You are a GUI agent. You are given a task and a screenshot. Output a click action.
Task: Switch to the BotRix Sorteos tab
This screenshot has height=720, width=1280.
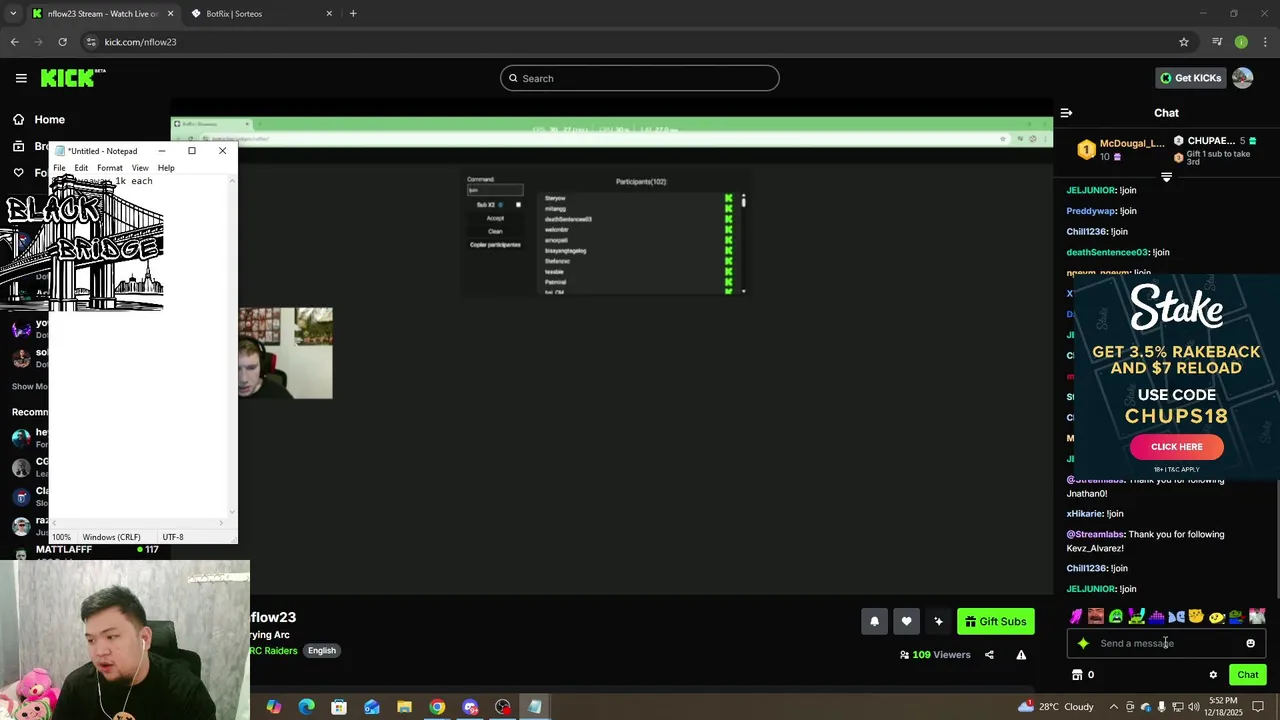[x=262, y=14]
